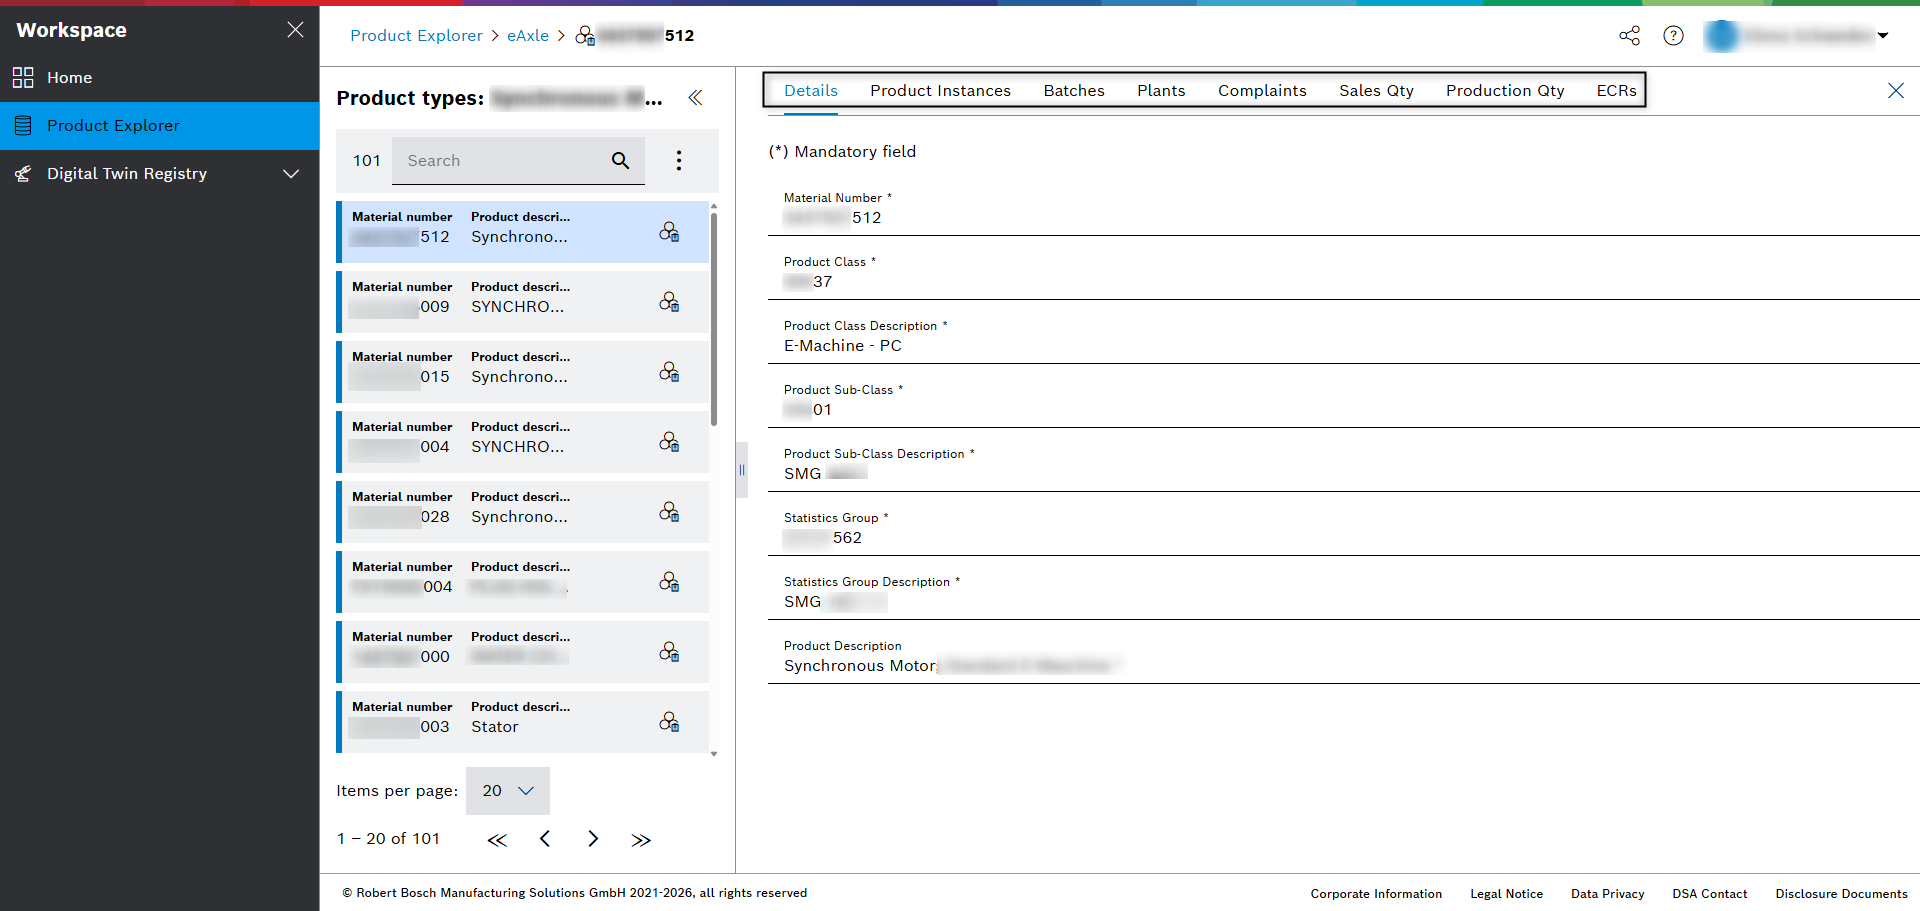The width and height of the screenshot is (1920, 911).
Task: Click the search magnifier icon
Action: coord(621,161)
